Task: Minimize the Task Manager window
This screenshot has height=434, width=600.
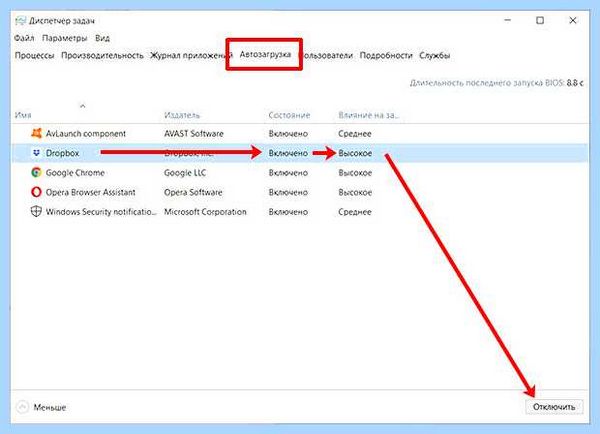Action: coord(507,20)
